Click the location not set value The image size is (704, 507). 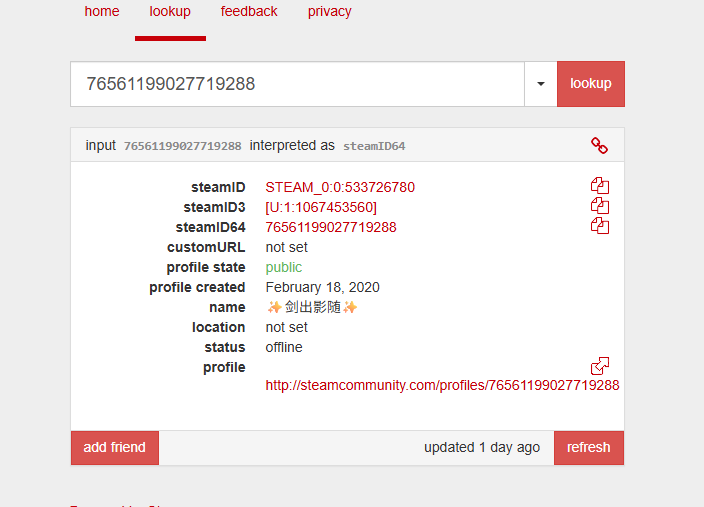(286, 327)
